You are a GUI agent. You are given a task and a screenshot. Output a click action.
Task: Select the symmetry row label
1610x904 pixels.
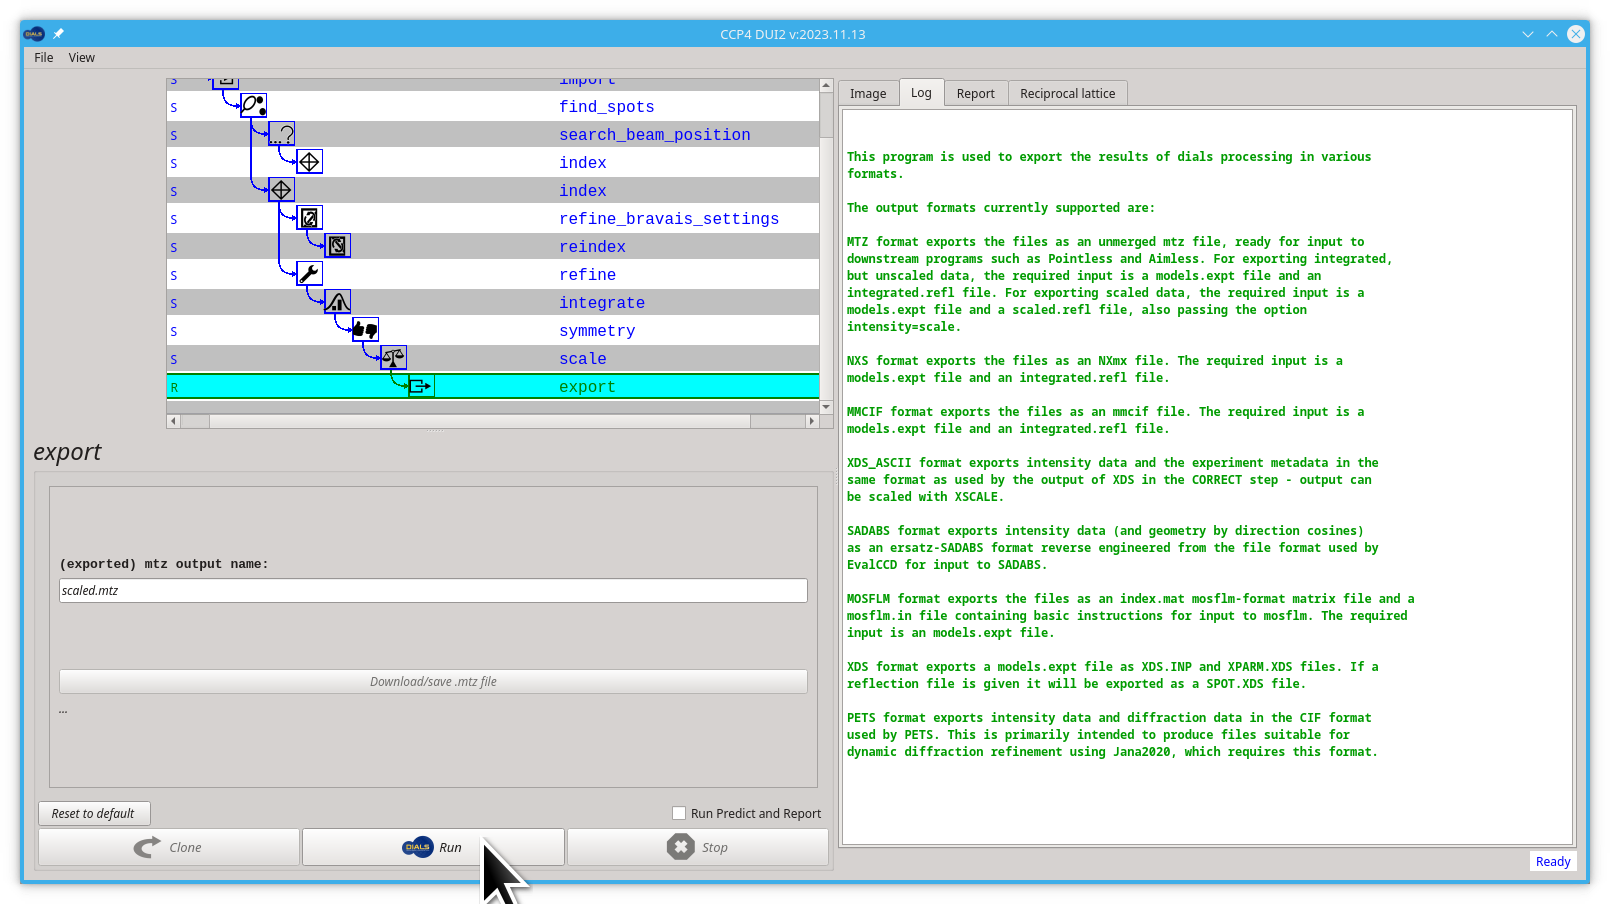(x=597, y=330)
